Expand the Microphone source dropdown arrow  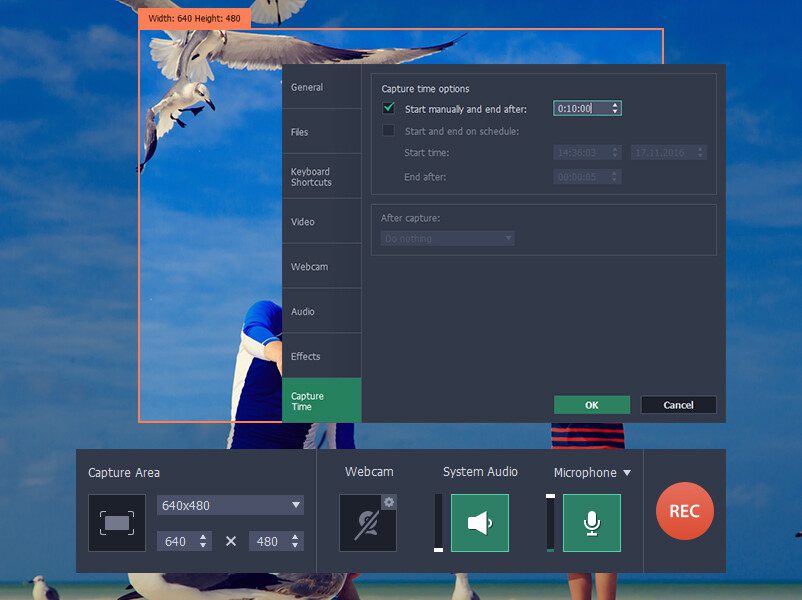pyautogui.click(x=627, y=472)
